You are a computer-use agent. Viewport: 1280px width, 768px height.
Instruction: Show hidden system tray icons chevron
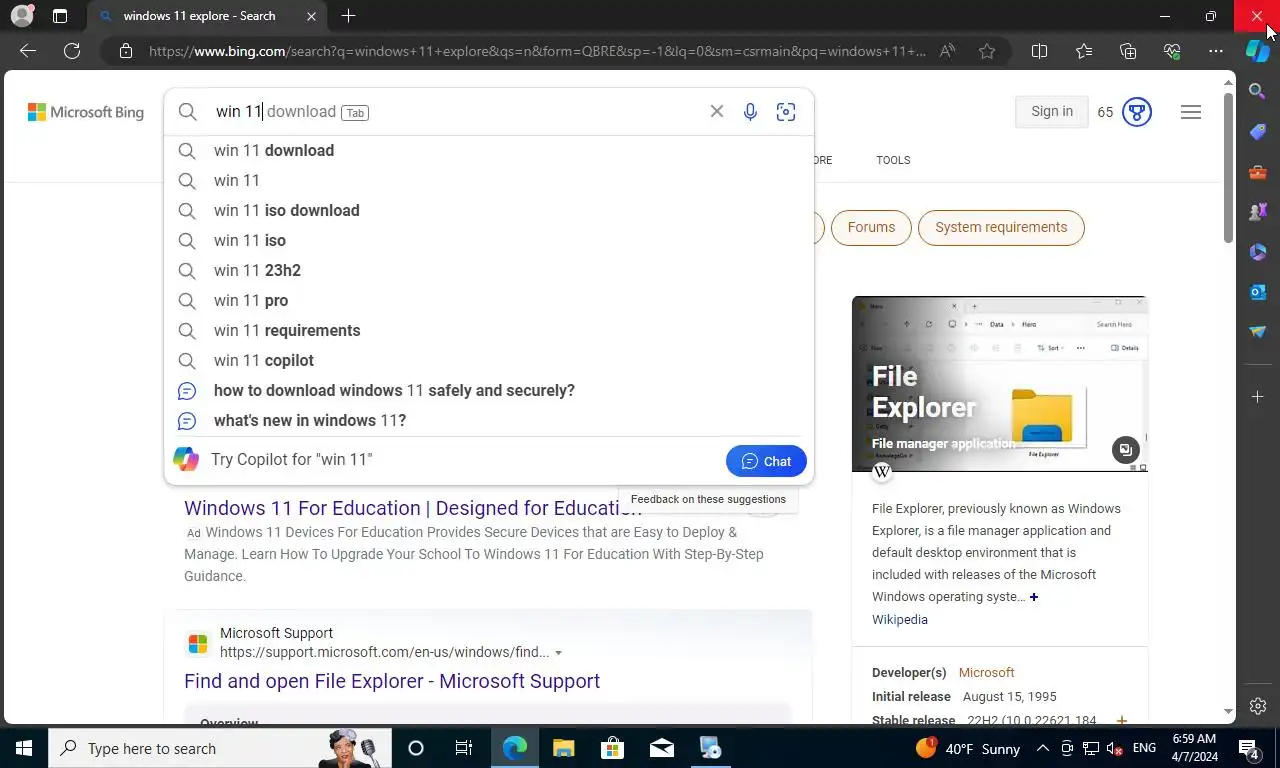1042,748
